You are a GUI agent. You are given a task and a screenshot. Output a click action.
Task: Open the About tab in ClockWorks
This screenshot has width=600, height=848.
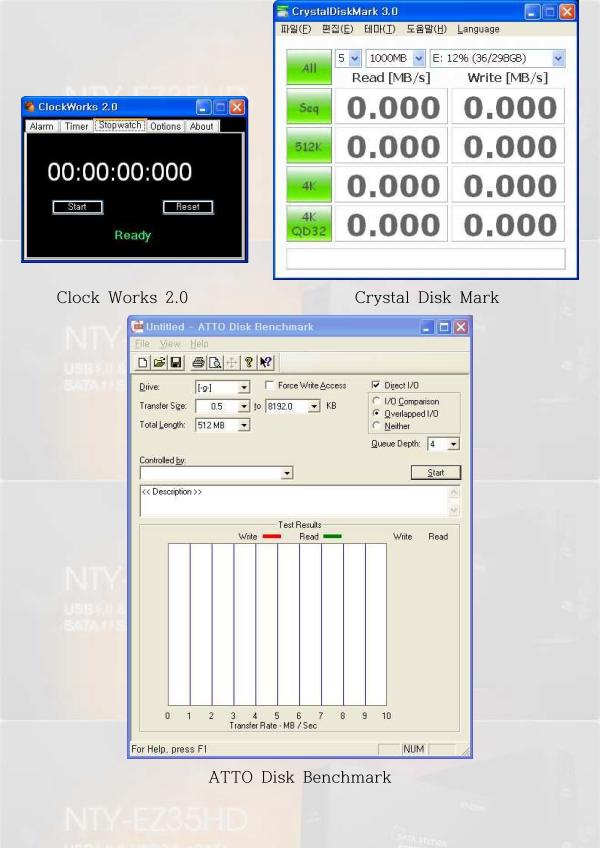coord(201,126)
